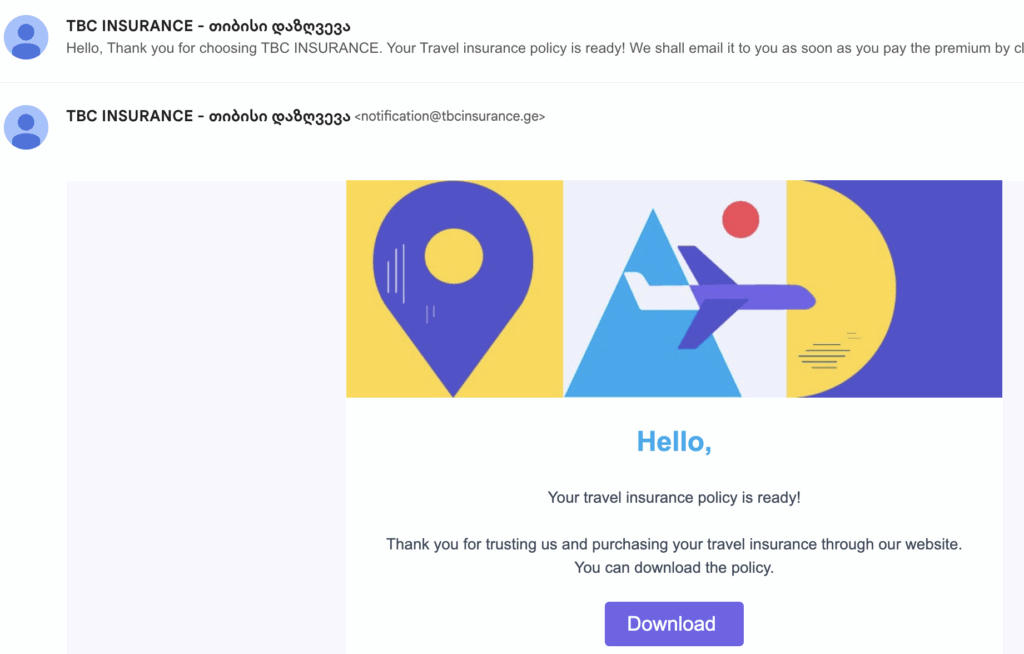Click the yellow semicircle graphic in banner
Image resolution: width=1024 pixels, height=654 pixels.
pyautogui.click(x=841, y=289)
